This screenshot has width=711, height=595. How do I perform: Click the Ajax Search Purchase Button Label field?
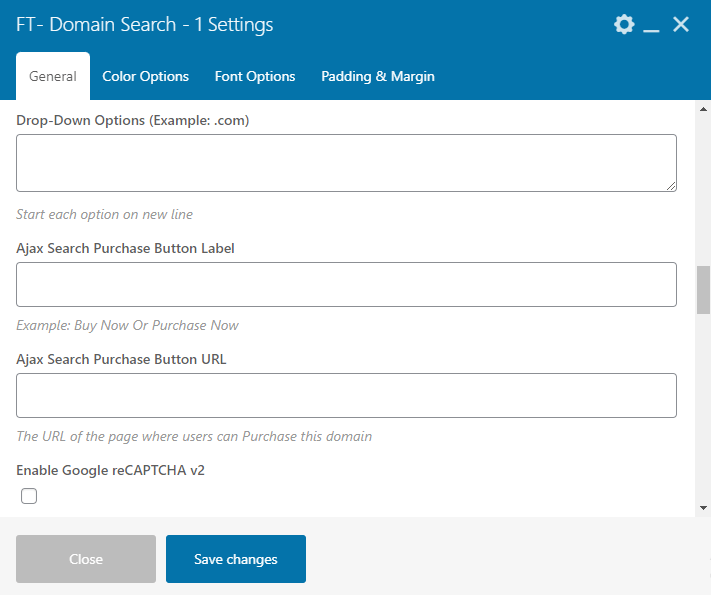pos(346,284)
